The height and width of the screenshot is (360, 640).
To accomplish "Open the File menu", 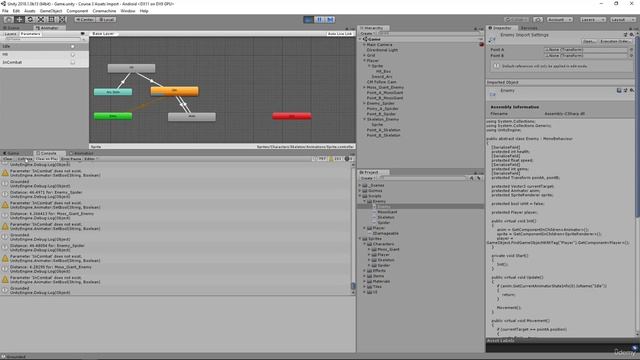I will click(5, 11).
